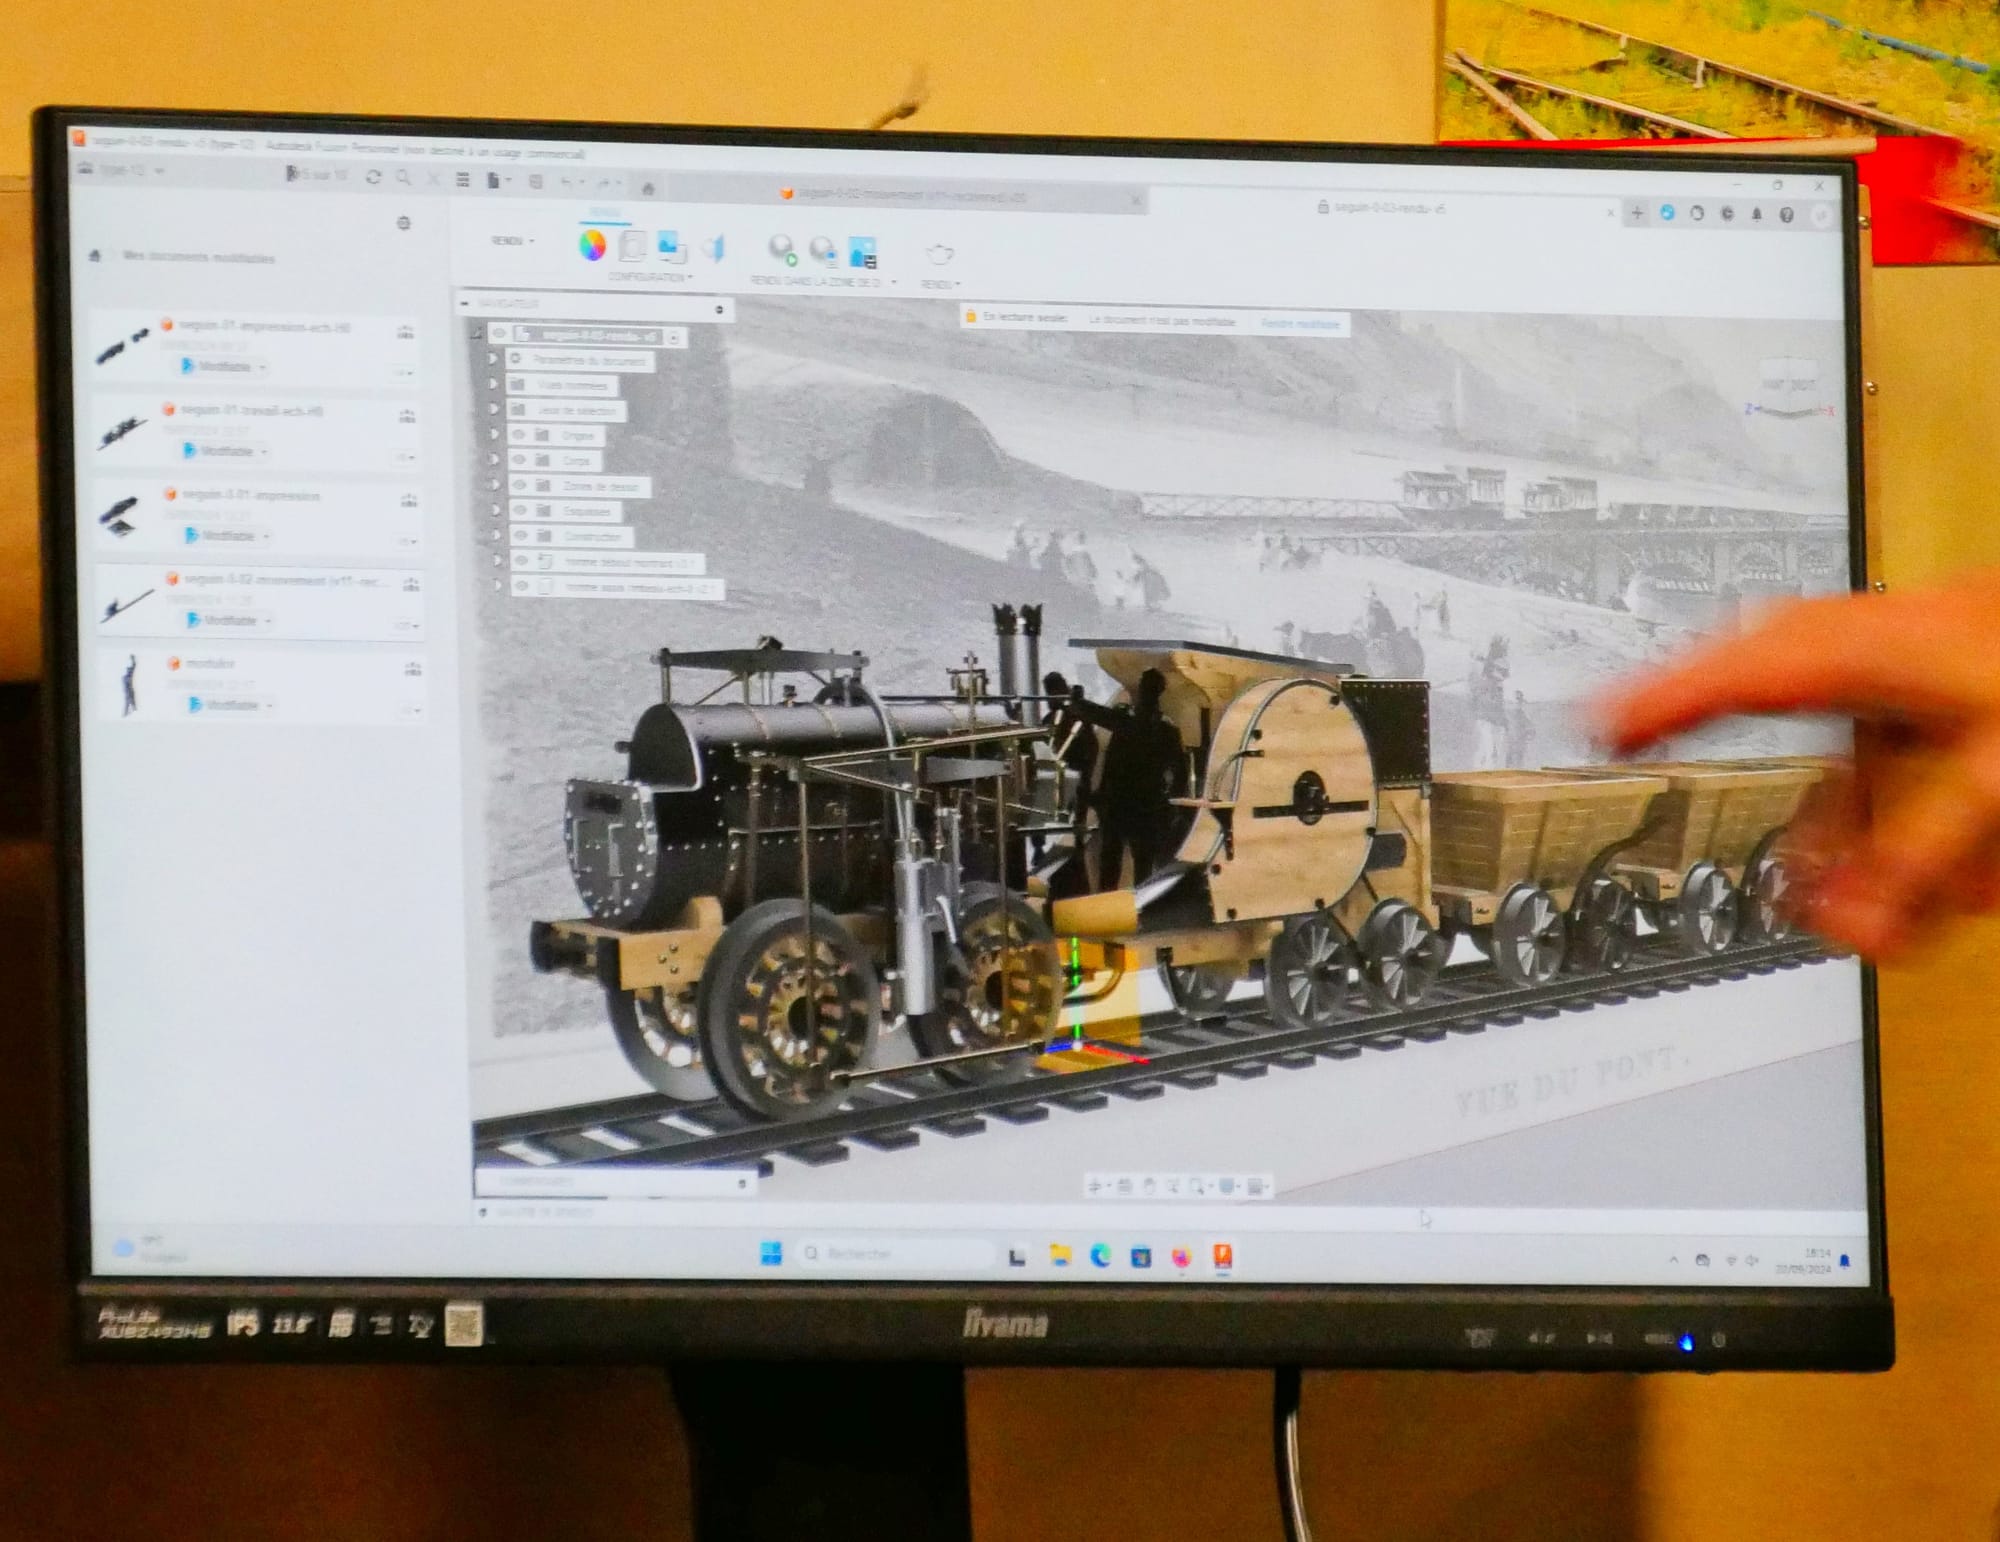The width and height of the screenshot is (2000, 1542).
Task: Click the Windows Start button
Action: (771, 1252)
